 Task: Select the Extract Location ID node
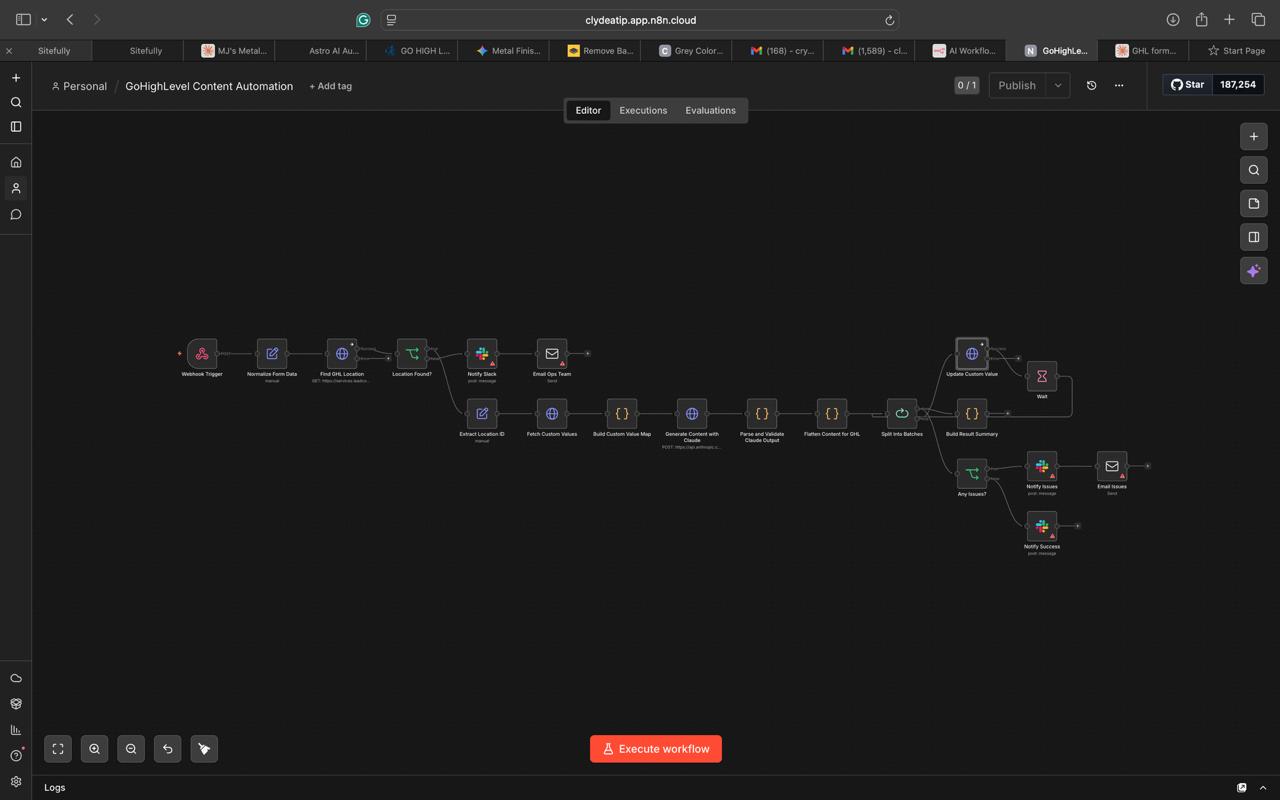pyautogui.click(x=482, y=414)
